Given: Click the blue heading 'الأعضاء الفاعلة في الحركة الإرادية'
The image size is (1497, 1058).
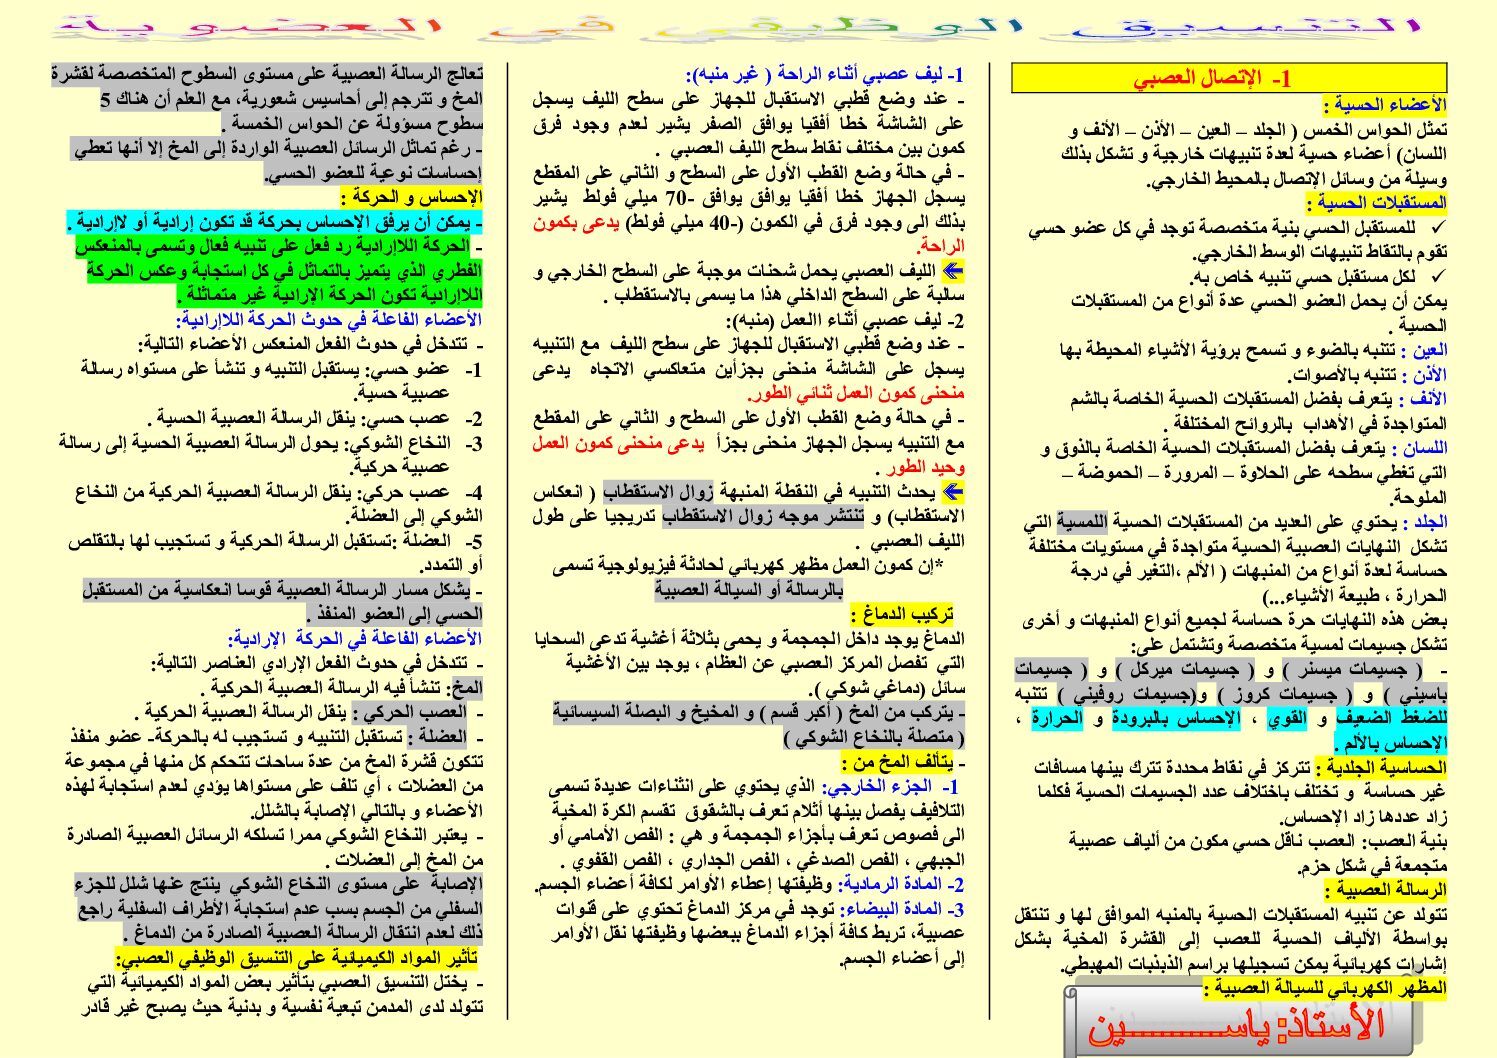Looking at the screenshot, I should click(x=355, y=638).
